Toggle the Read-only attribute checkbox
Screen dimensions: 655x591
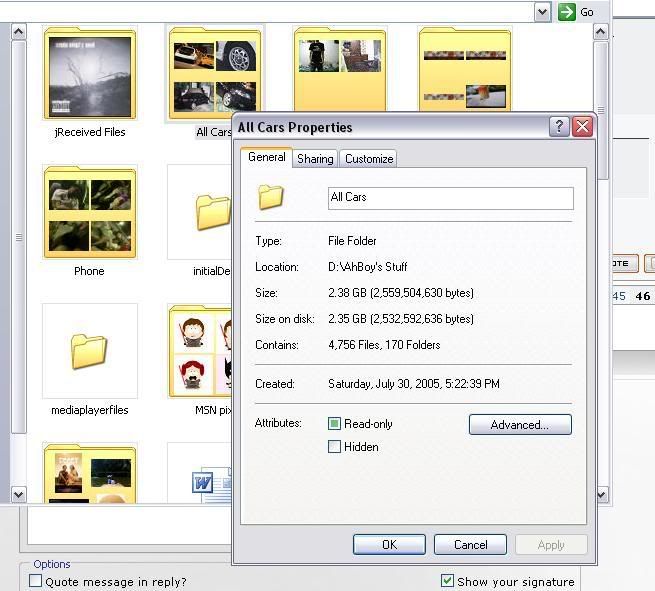click(x=335, y=424)
